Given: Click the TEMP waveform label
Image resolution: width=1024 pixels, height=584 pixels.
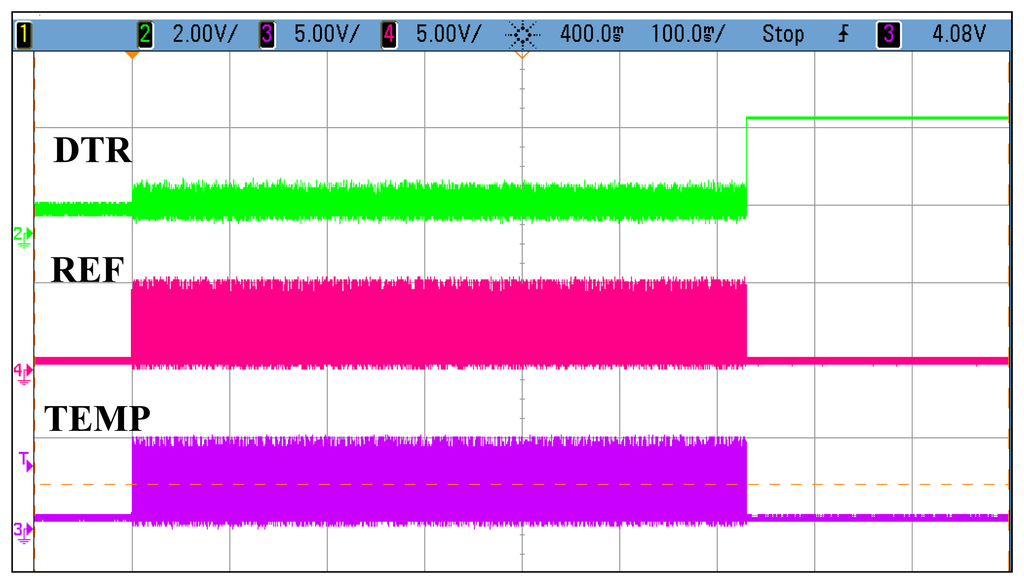Looking at the screenshot, I should pyautogui.click(x=96, y=418).
